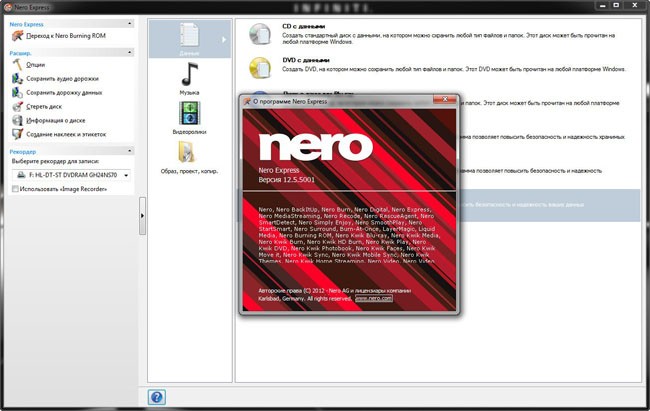Click the Переход к Nero Burning ROM link
This screenshot has width=650, height=411.
pyautogui.click(x=66, y=36)
